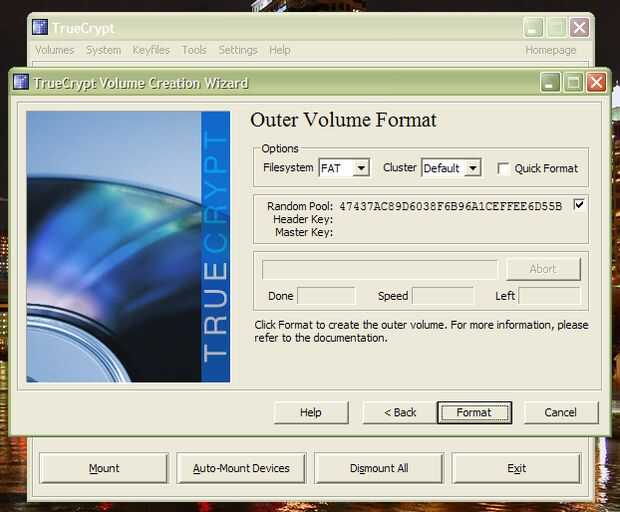Click the Header Key label
This screenshot has height=512, width=620.
[x=303, y=219]
